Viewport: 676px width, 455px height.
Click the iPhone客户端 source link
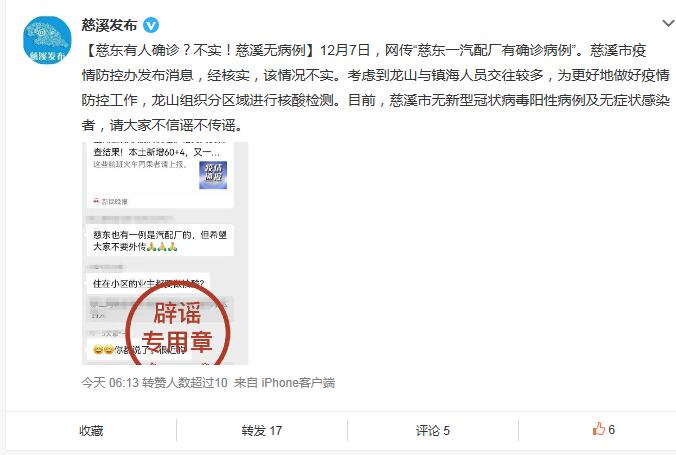click(298, 383)
